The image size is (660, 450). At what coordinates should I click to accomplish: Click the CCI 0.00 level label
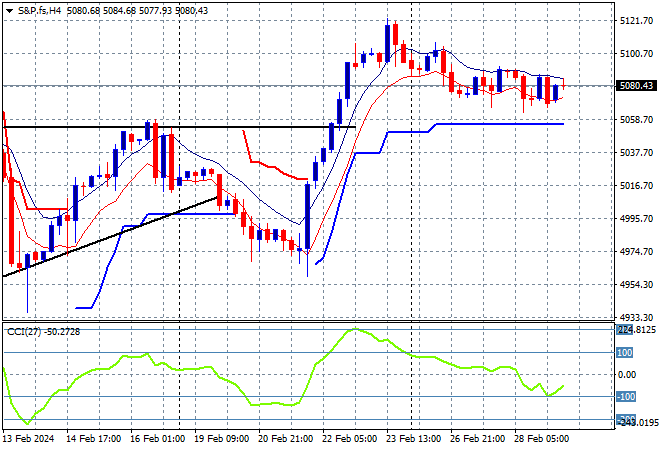coord(625,374)
